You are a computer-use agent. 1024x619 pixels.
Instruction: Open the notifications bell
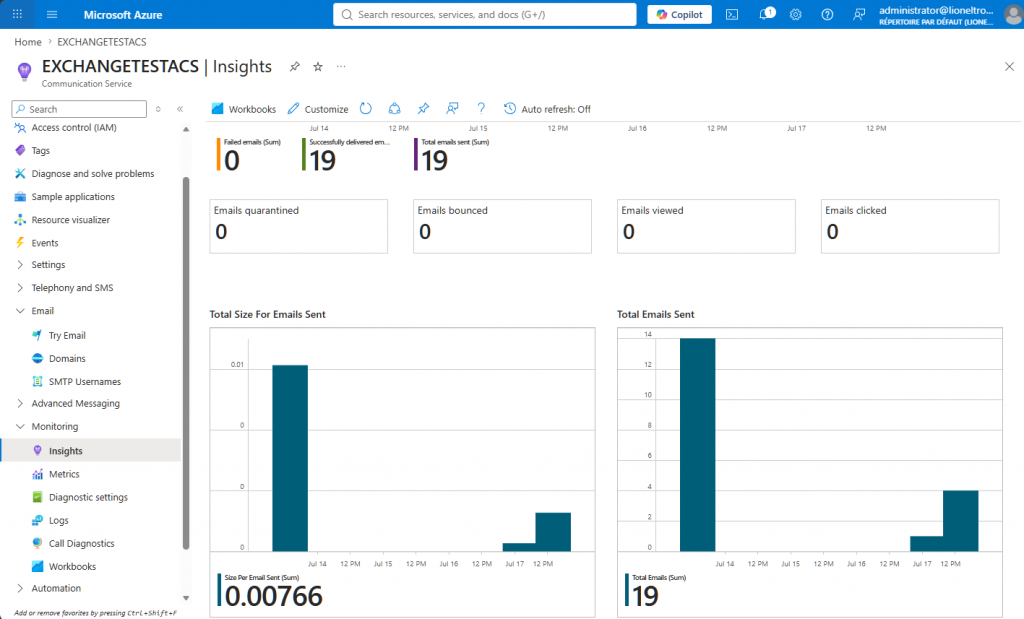[x=765, y=14]
